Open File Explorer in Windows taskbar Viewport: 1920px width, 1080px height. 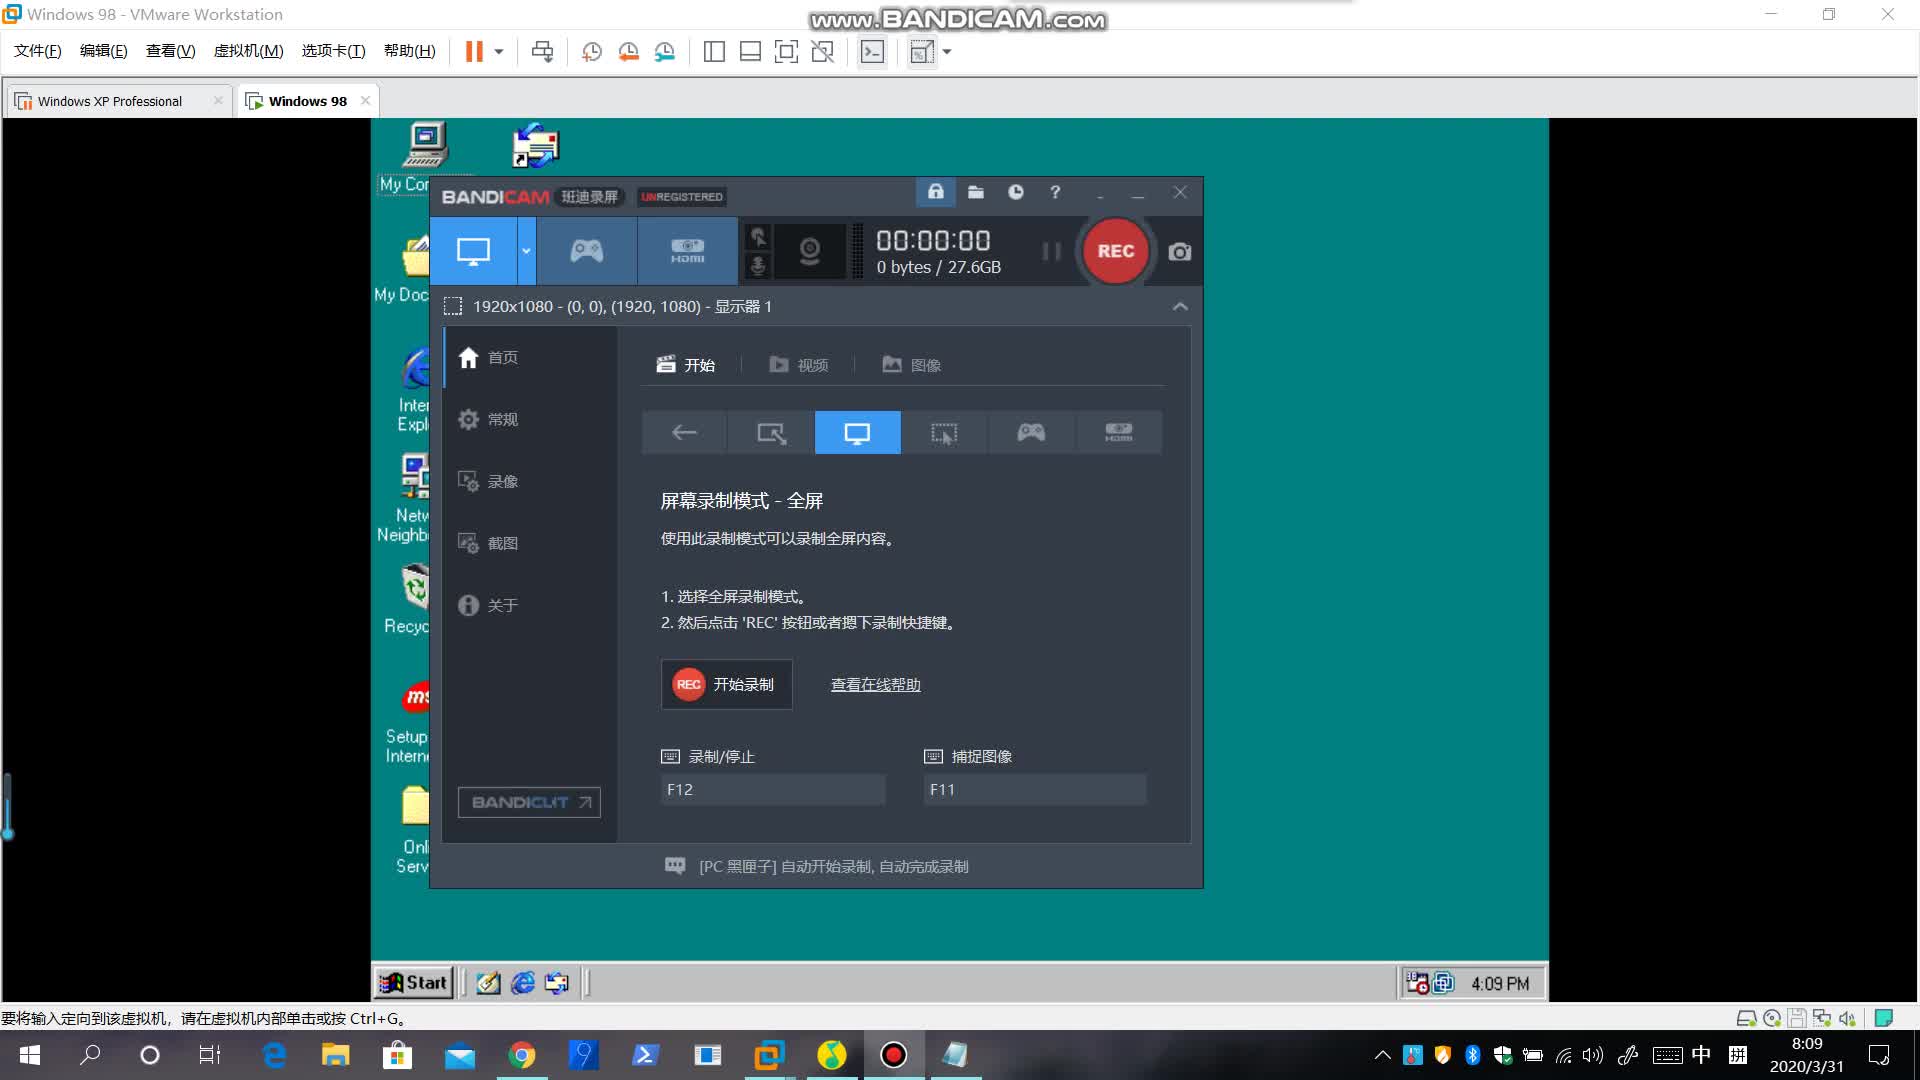tap(336, 1055)
